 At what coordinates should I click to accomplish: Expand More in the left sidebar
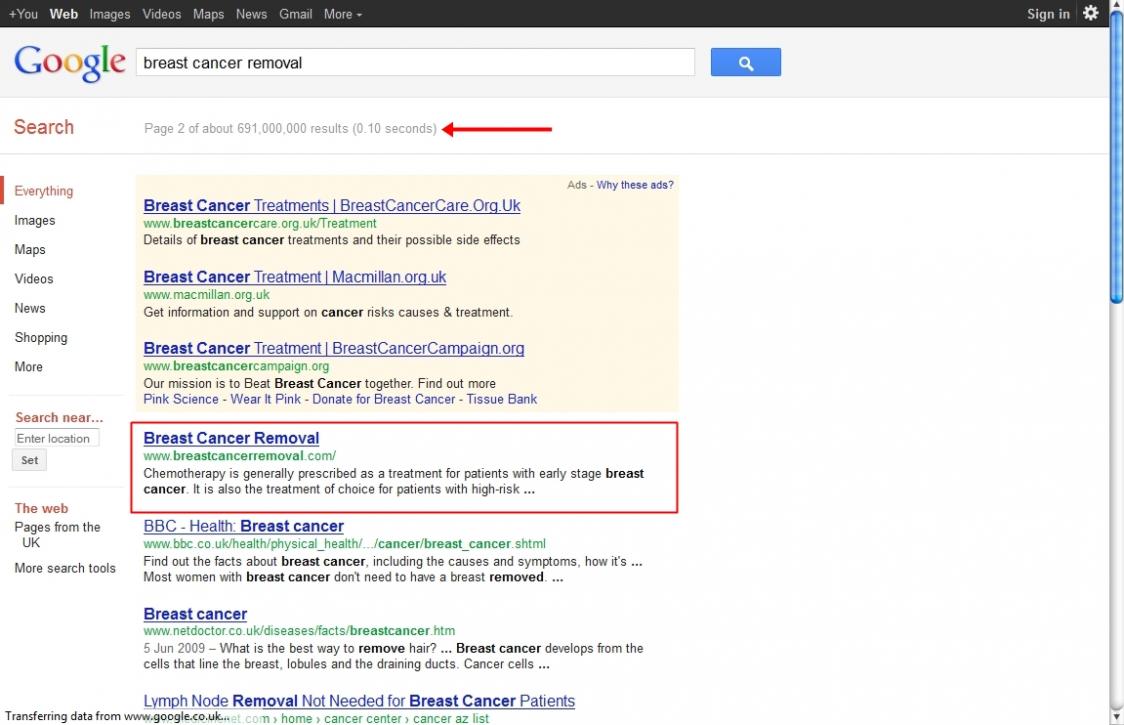coord(29,366)
